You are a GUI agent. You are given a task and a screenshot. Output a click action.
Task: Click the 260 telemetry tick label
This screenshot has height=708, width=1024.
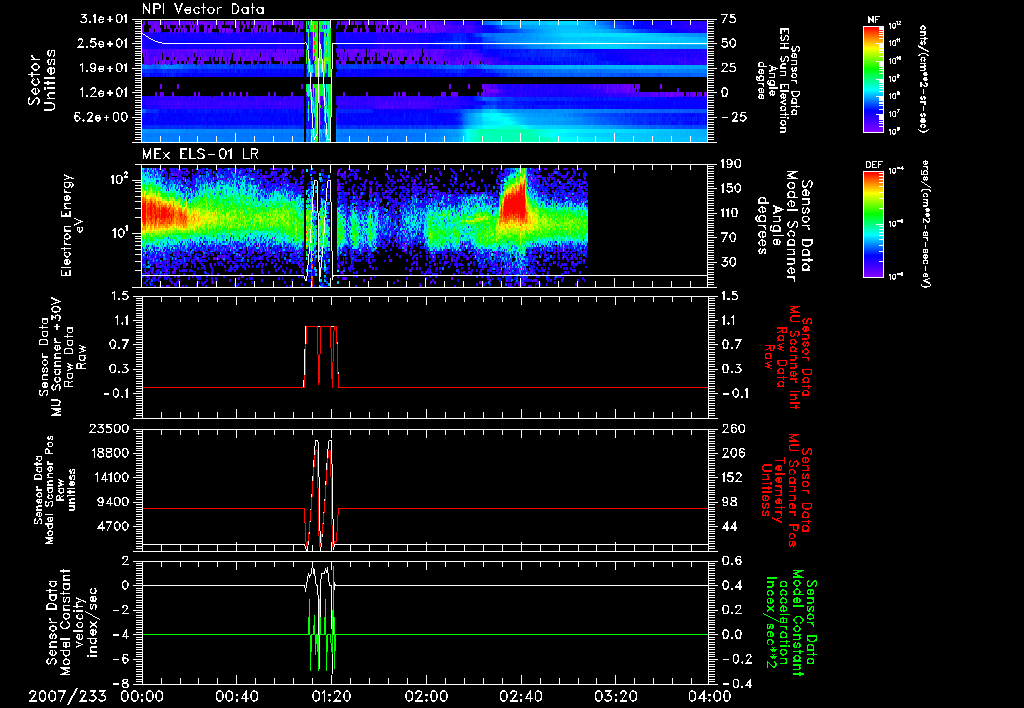(732, 429)
